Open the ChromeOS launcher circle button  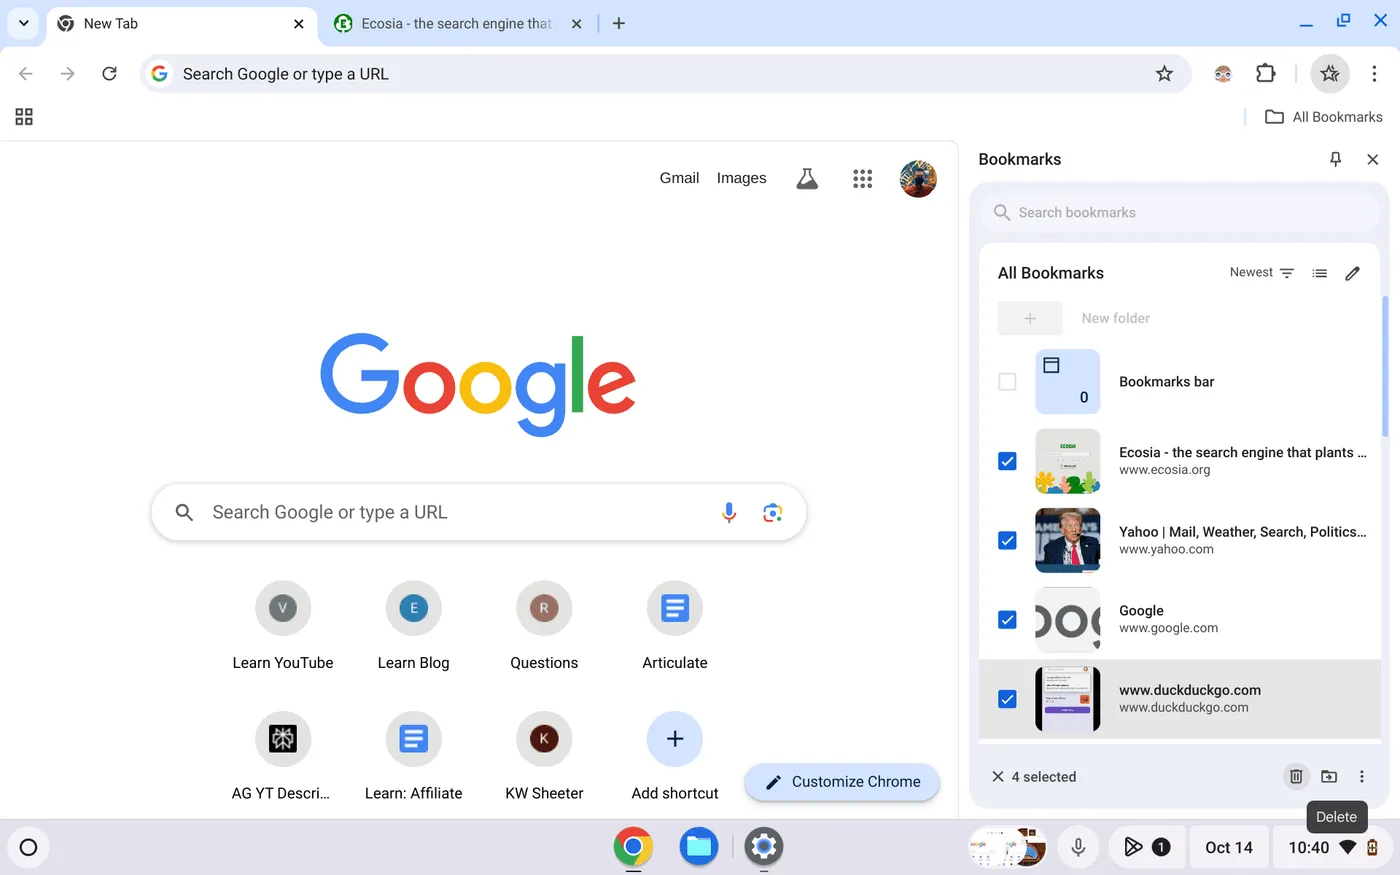pyautogui.click(x=28, y=847)
